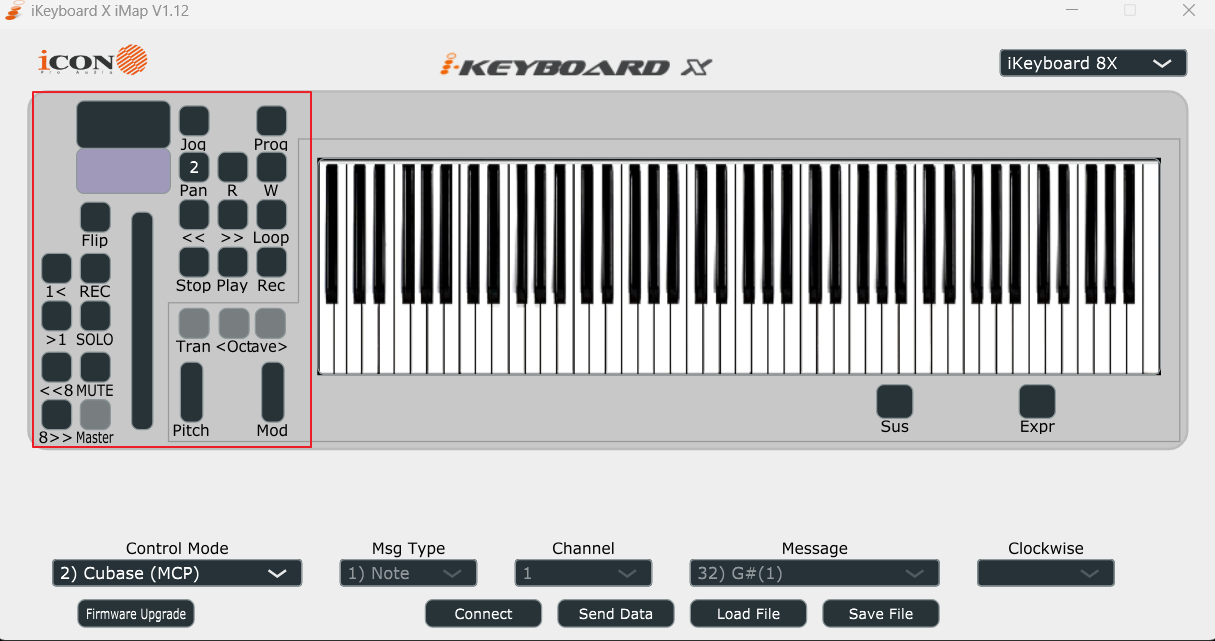Select the Mod wheel strip
This screenshot has width=1215, height=641.
(x=272, y=391)
